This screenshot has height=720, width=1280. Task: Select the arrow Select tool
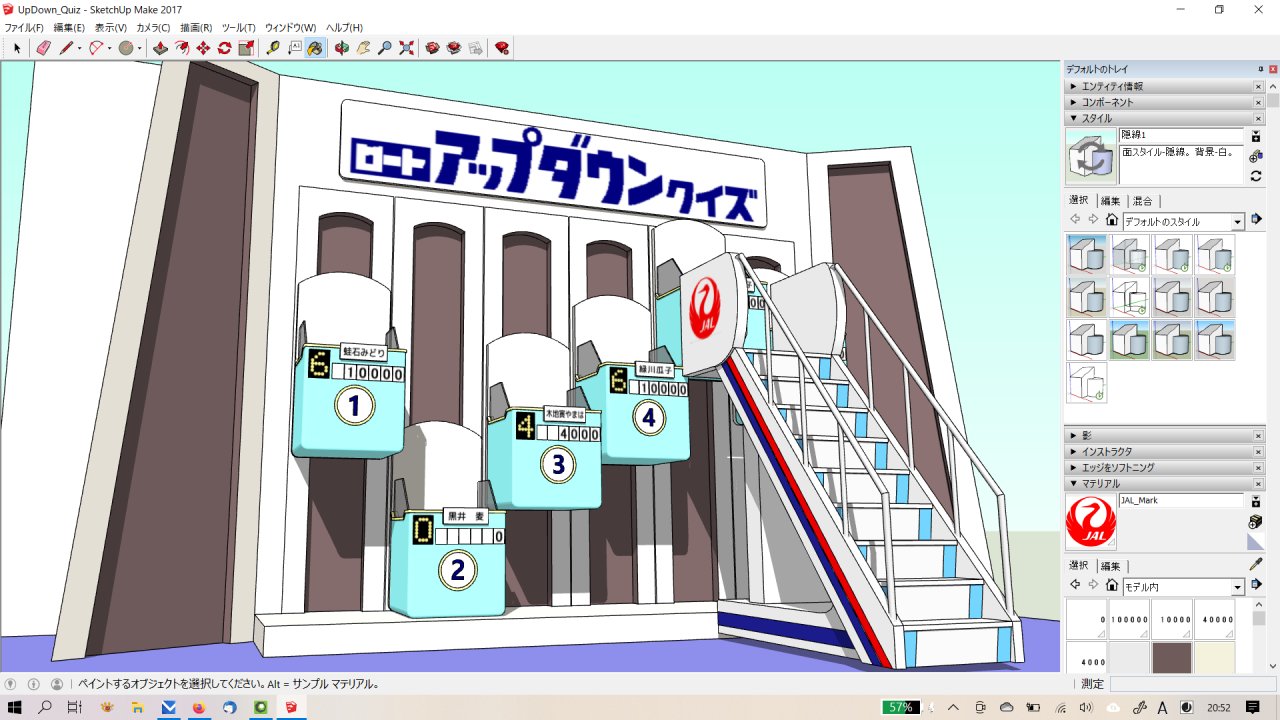(17, 47)
